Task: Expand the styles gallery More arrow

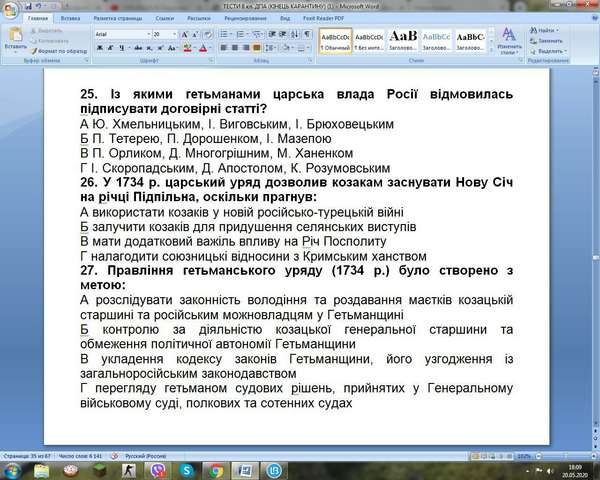Action: 491,50
